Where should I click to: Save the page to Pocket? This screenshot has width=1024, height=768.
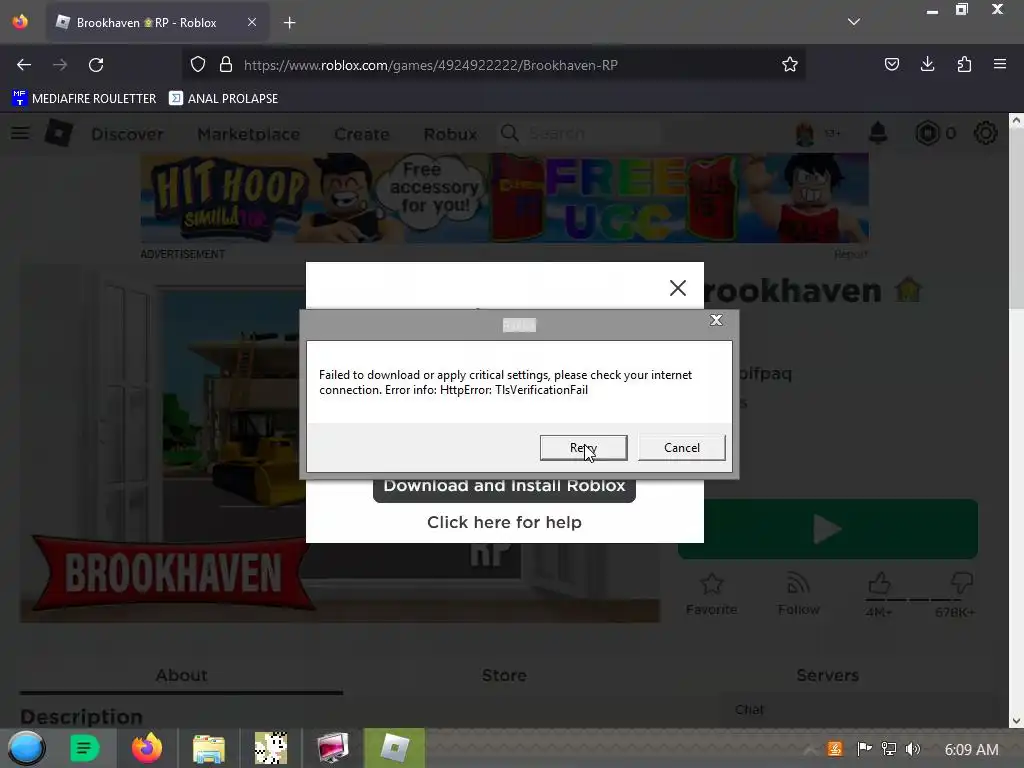891,64
